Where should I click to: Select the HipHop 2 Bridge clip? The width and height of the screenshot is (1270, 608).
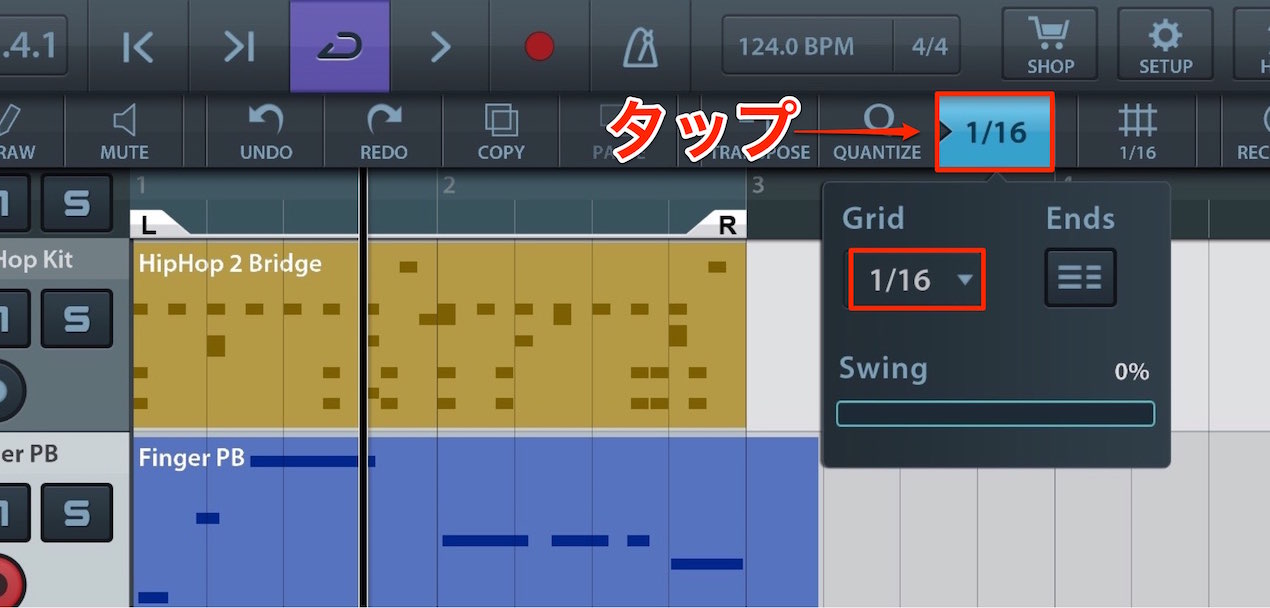[x=439, y=334]
